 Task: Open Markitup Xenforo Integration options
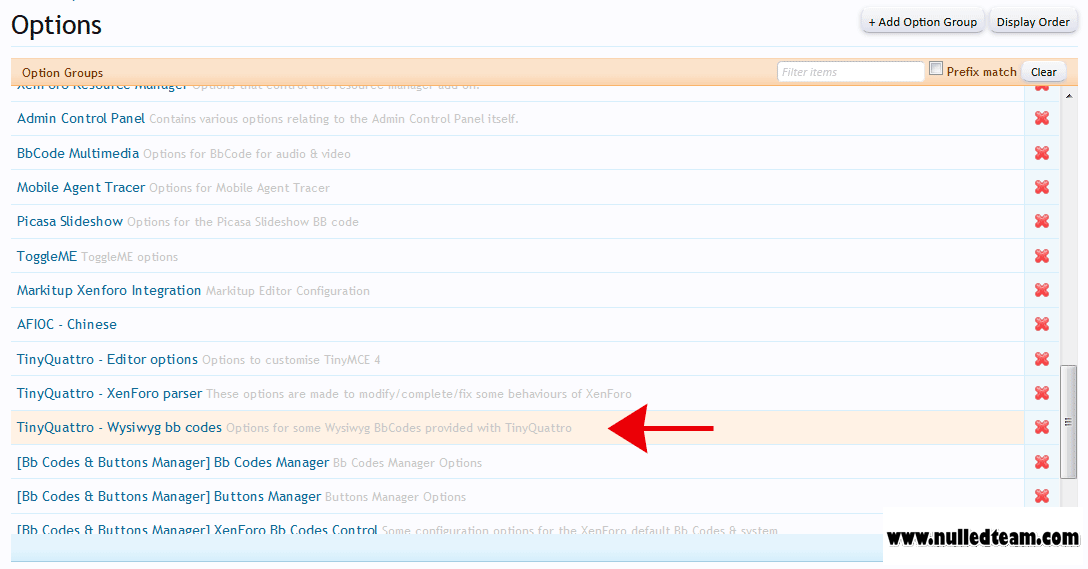point(109,290)
